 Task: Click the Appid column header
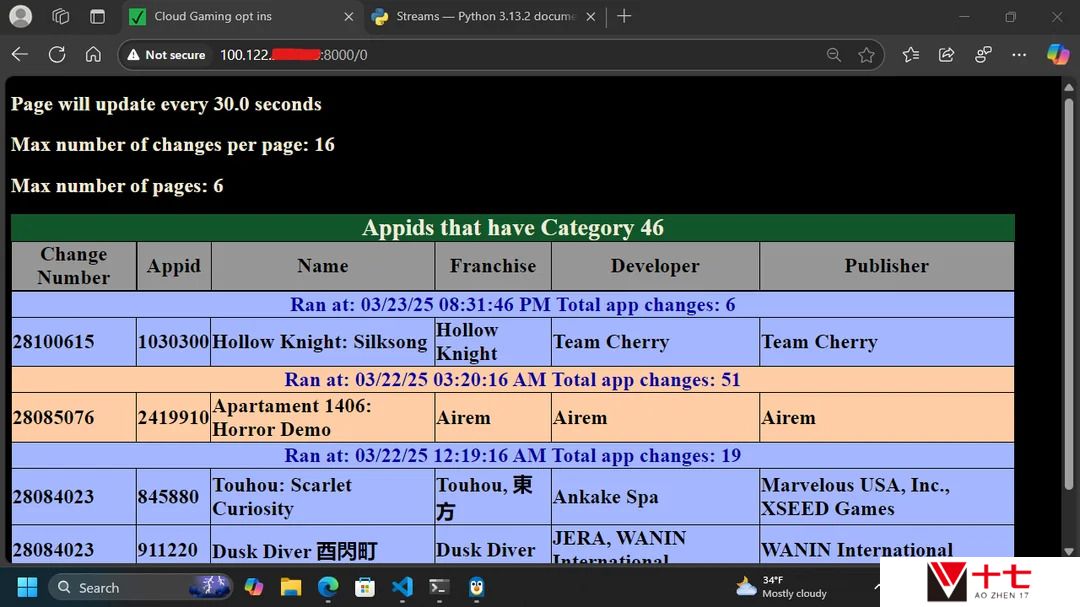(x=174, y=266)
